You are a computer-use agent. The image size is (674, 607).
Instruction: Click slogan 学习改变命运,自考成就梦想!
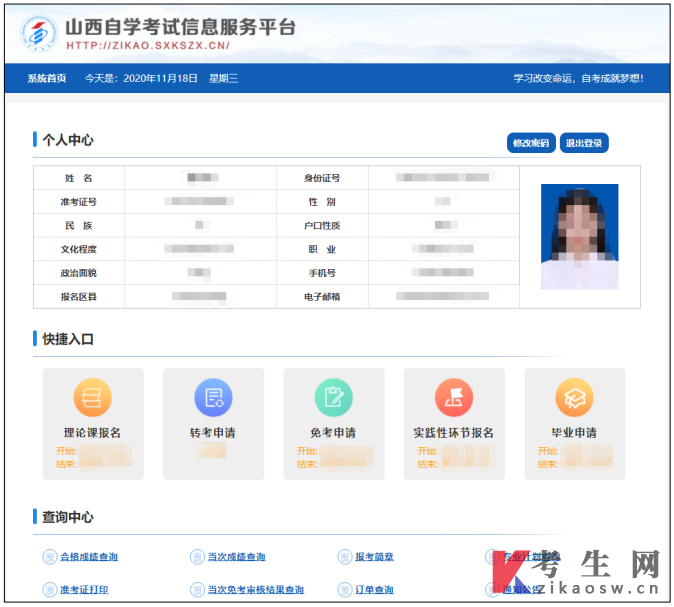(x=579, y=78)
